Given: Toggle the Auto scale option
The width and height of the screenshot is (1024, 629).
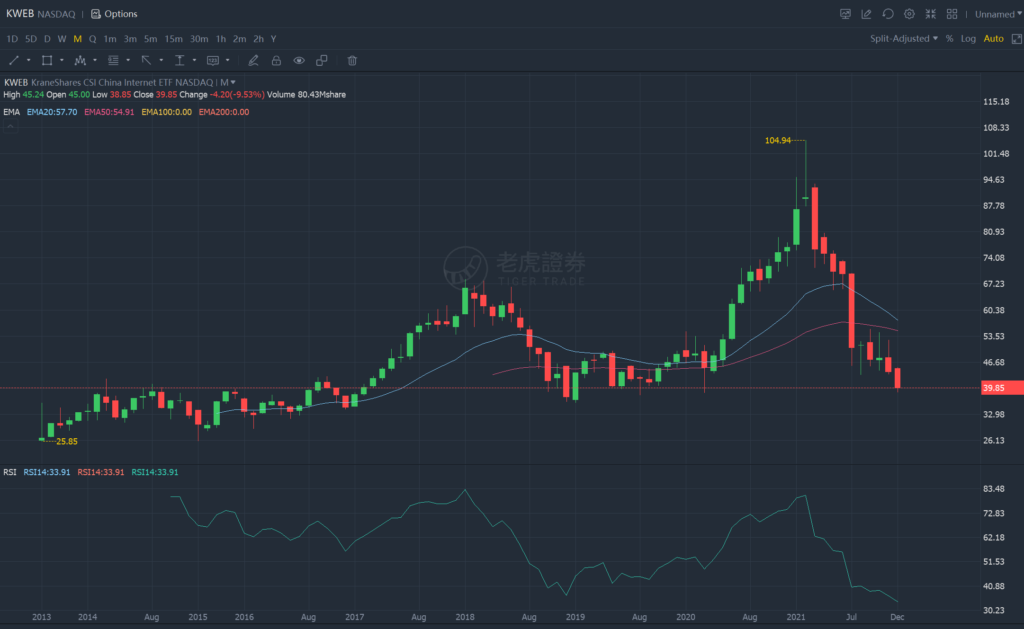Looking at the screenshot, I should click(x=993, y=39).
